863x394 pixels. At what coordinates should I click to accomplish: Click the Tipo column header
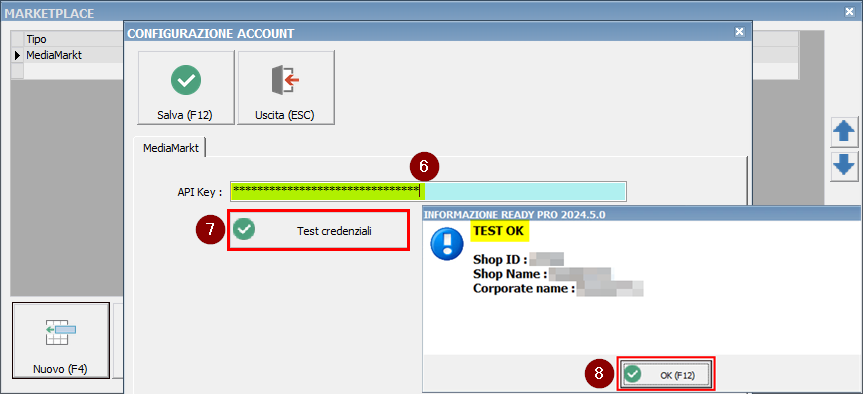pyautogui.click(x=73, y=39)
